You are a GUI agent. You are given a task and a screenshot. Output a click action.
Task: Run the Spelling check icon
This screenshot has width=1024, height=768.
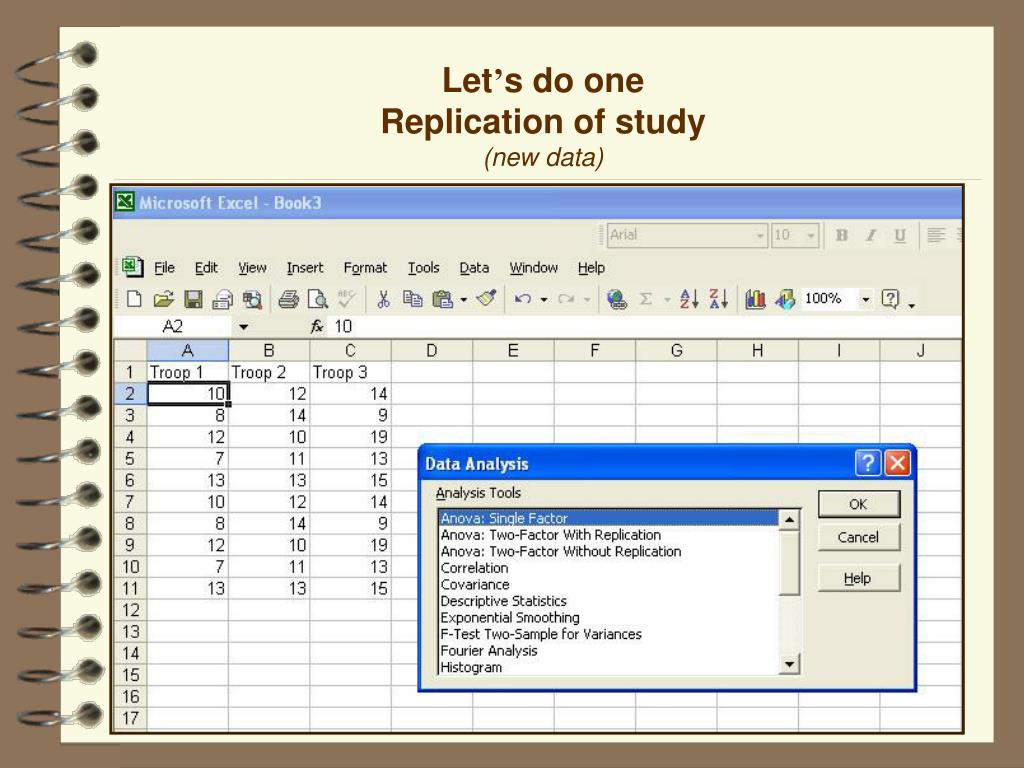(x=347, y=298)
